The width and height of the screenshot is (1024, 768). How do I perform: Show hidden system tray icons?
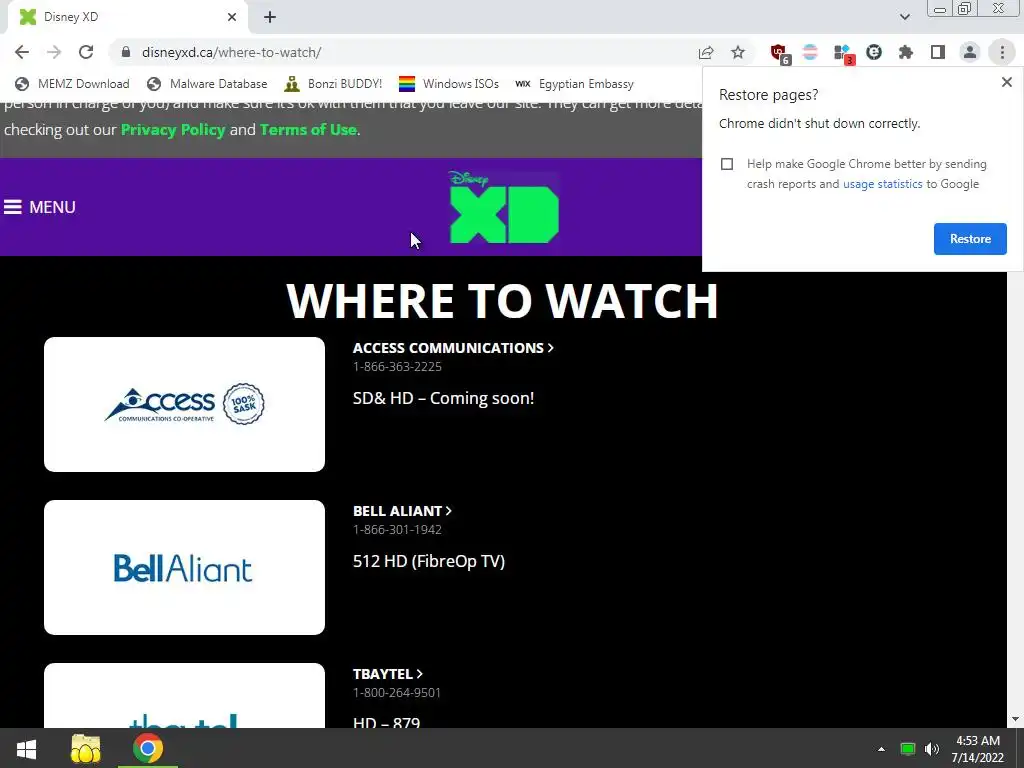point(881,749)
